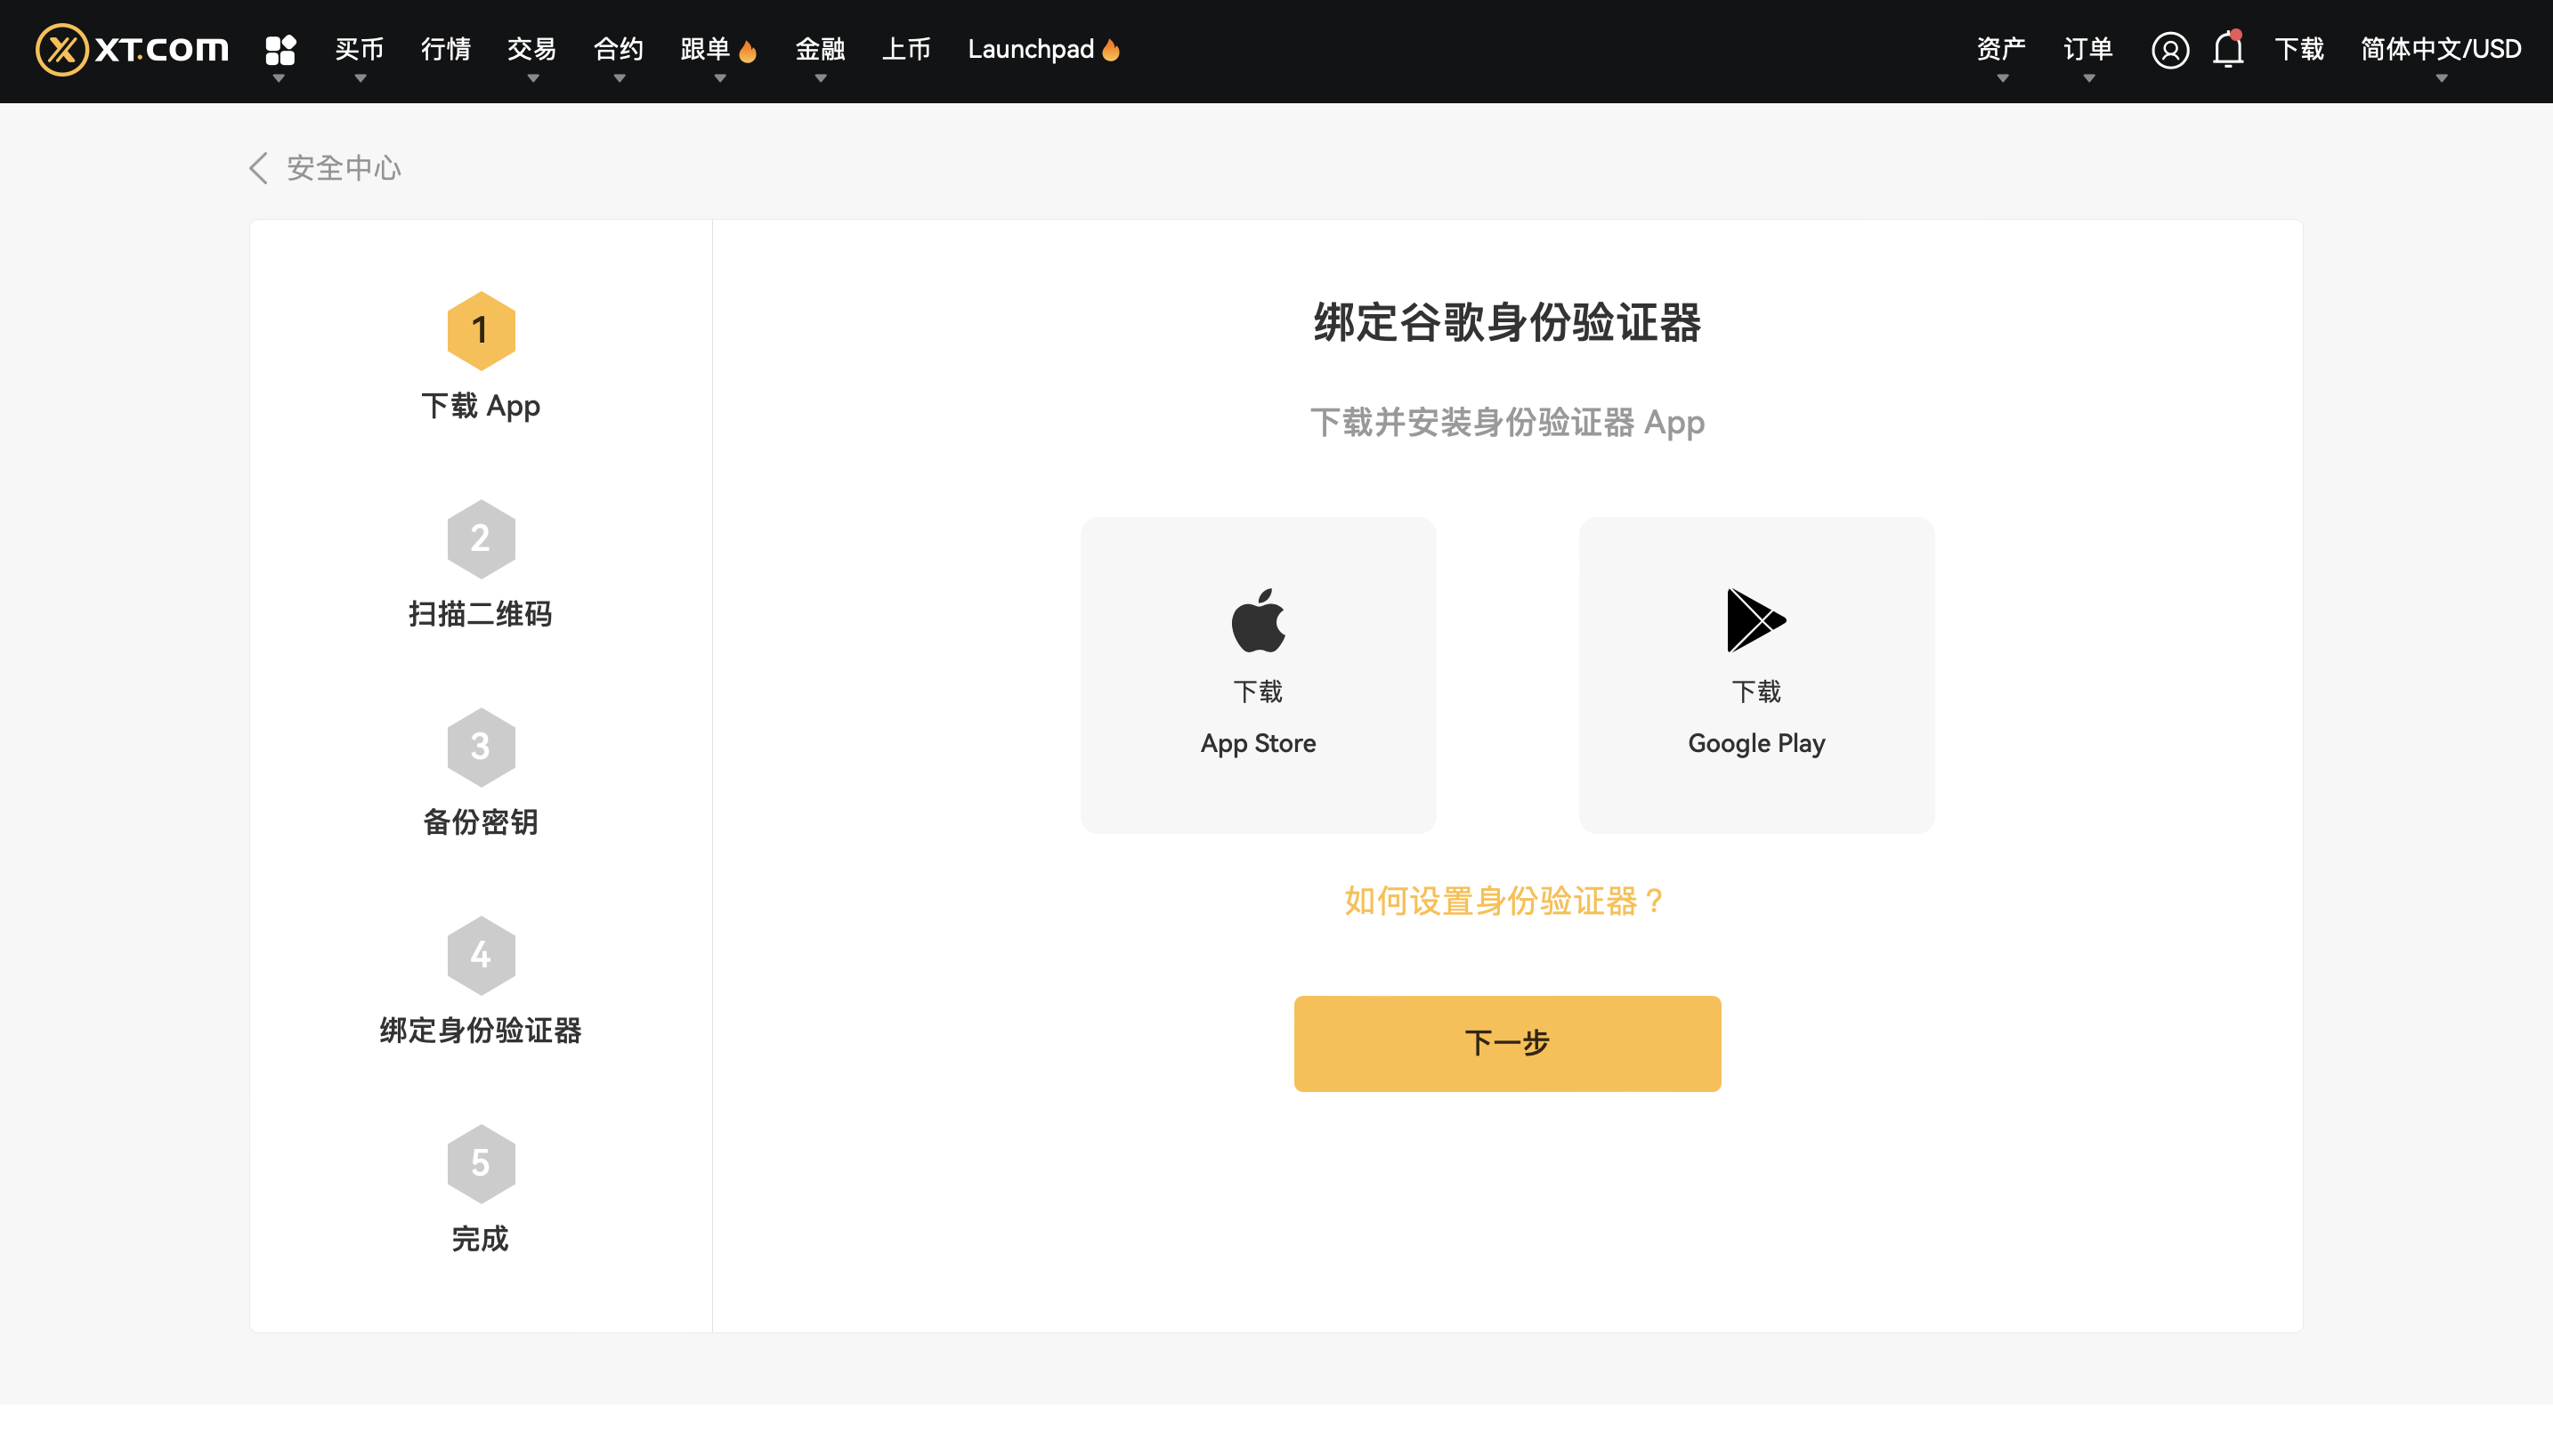Expand the 买币 dropdown menu
Viewport: 2553px width, 1456px height.
click(x=359, y=50)
